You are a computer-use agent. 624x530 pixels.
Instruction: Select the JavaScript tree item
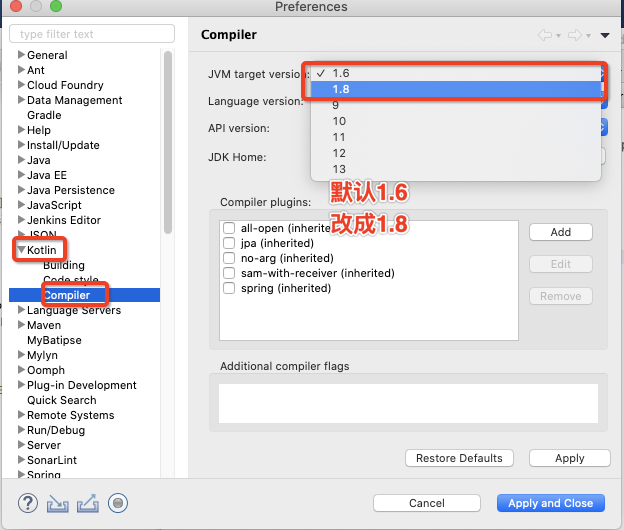54,205
